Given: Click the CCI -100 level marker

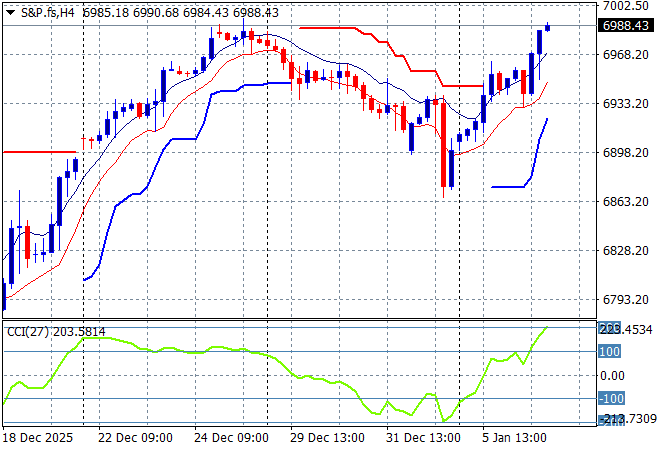Looking at the screenshot, I should [609, 399].
